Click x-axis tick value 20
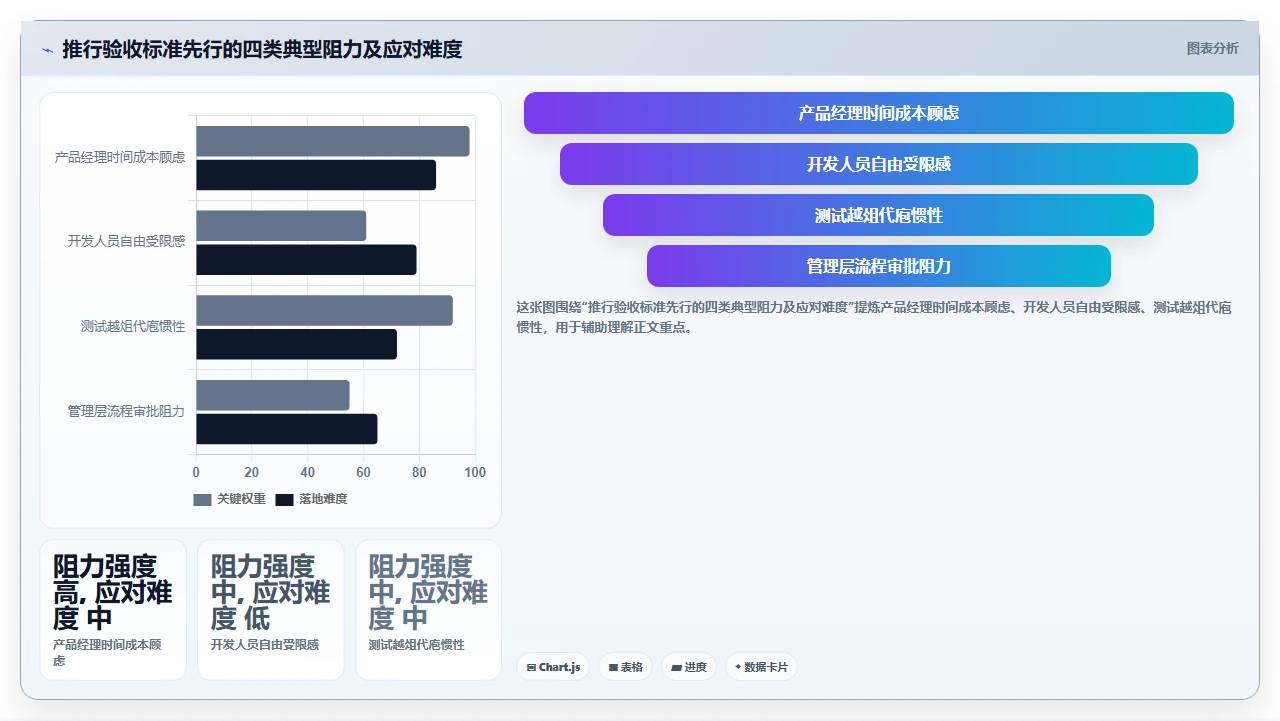The image size is (1280, 721). tap(252, 472)
